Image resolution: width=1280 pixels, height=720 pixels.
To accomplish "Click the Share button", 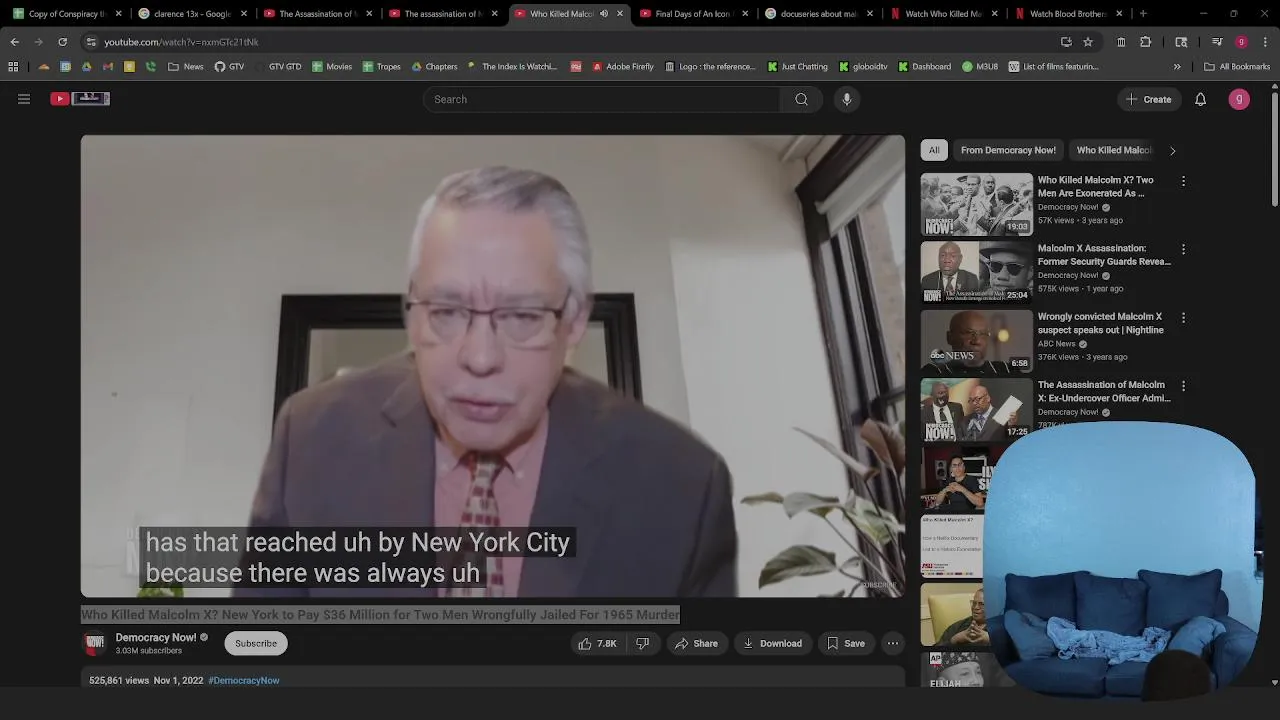I will (x=696, y=643).
